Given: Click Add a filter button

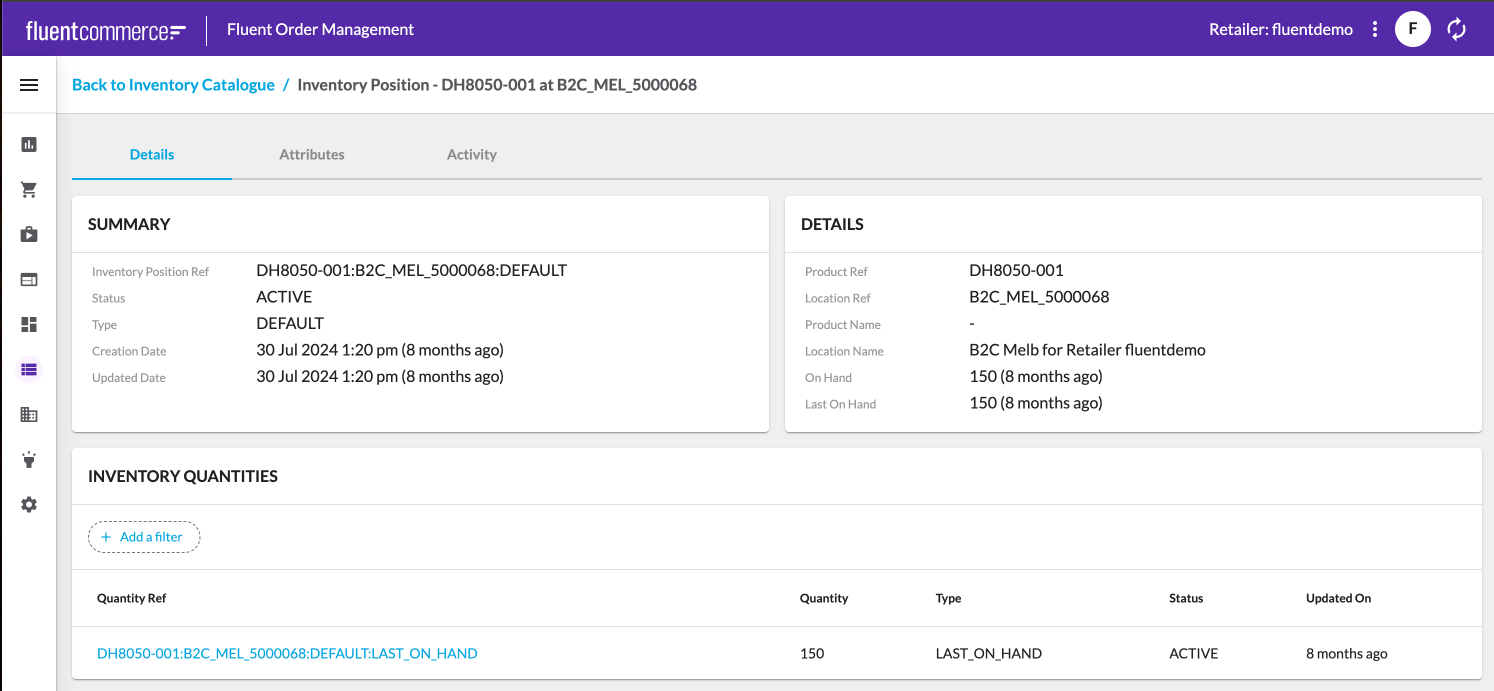Looking at the screenshot, I should pyautogui.click(x=144, y=537).
